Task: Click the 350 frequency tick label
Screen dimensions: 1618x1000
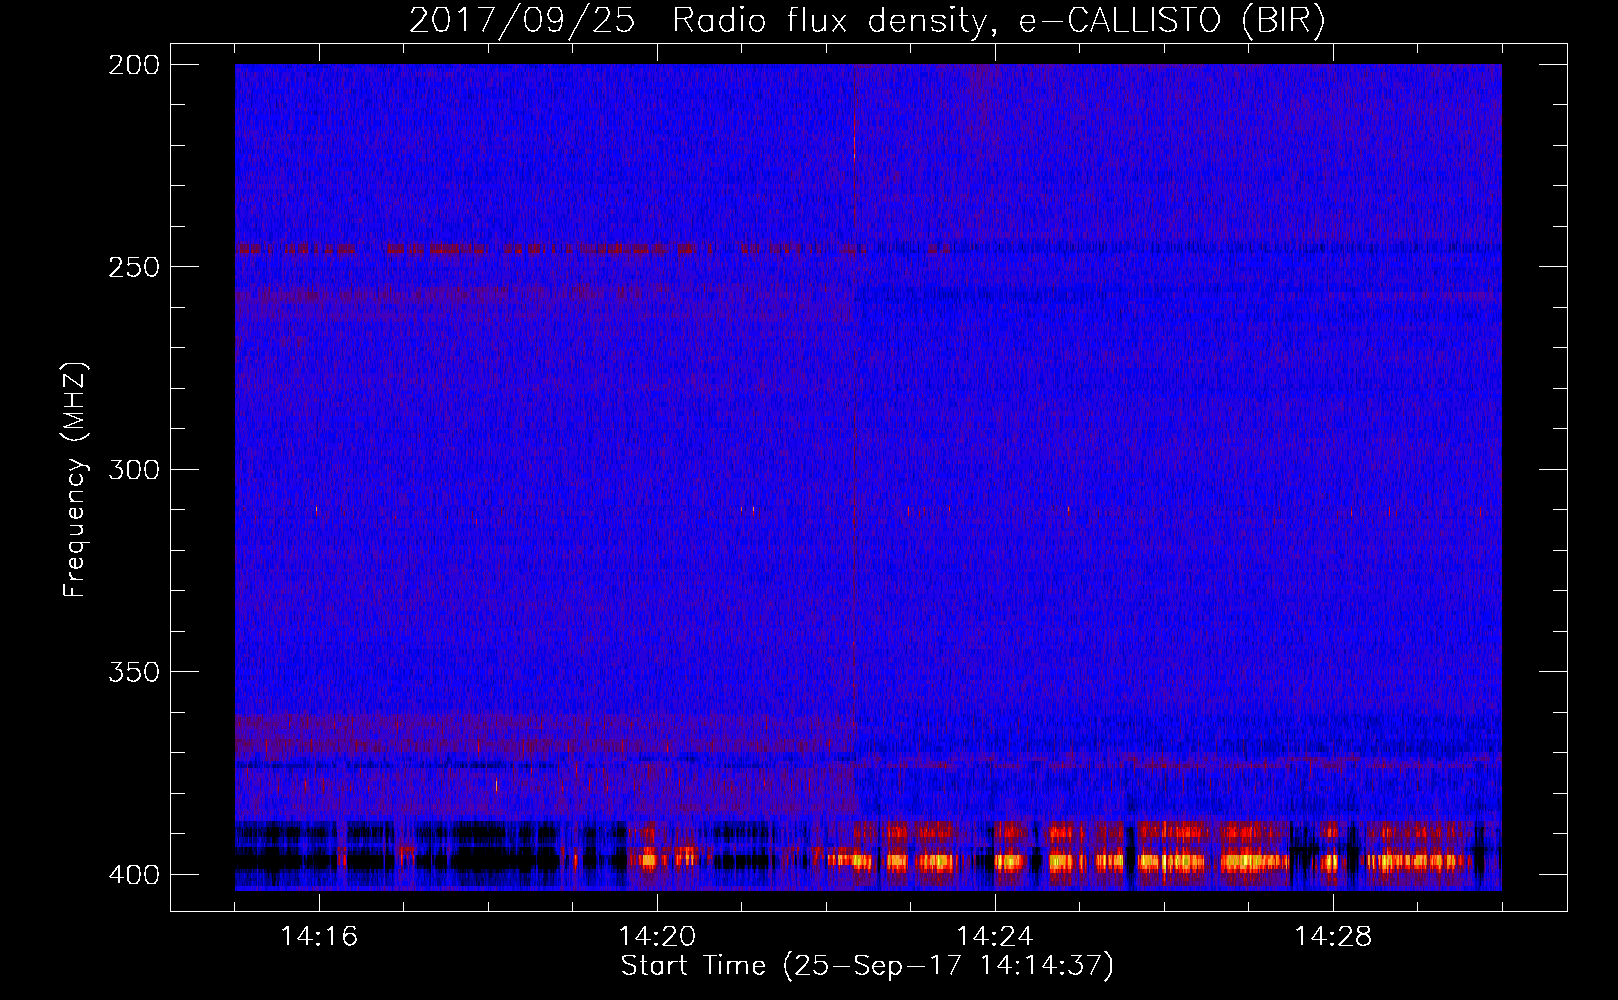Action: click(133, 672)
